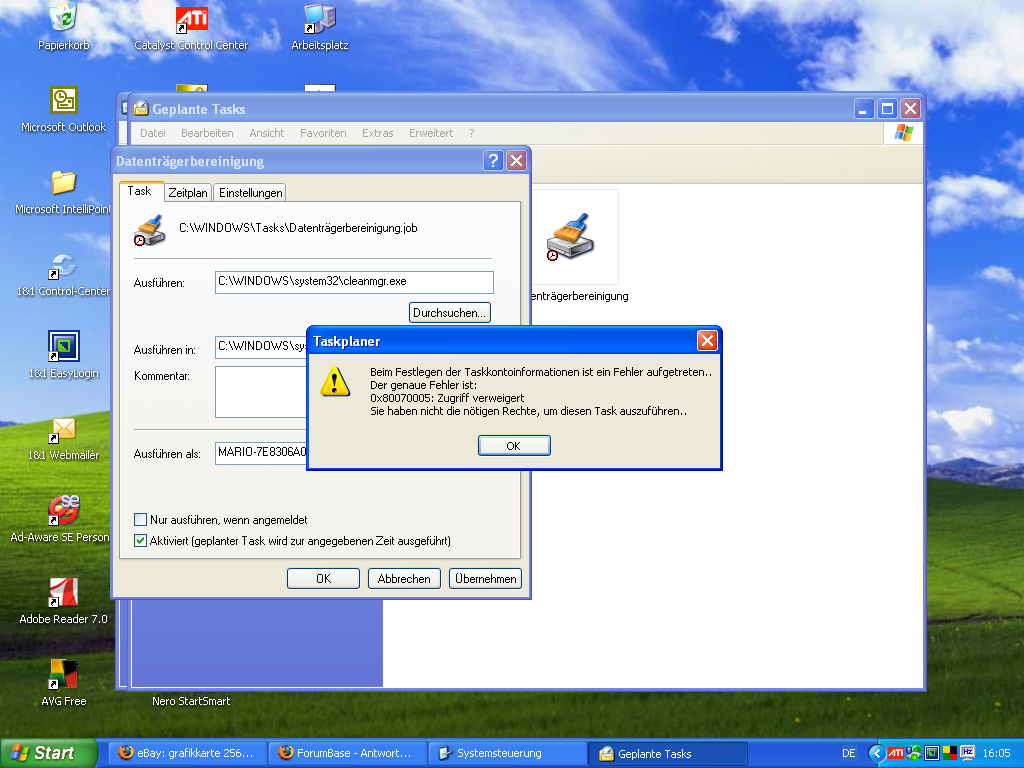Viewport: 1024px width, 768px height.
Task: Switch to the Task tab
Action: (x=139, y=191)
